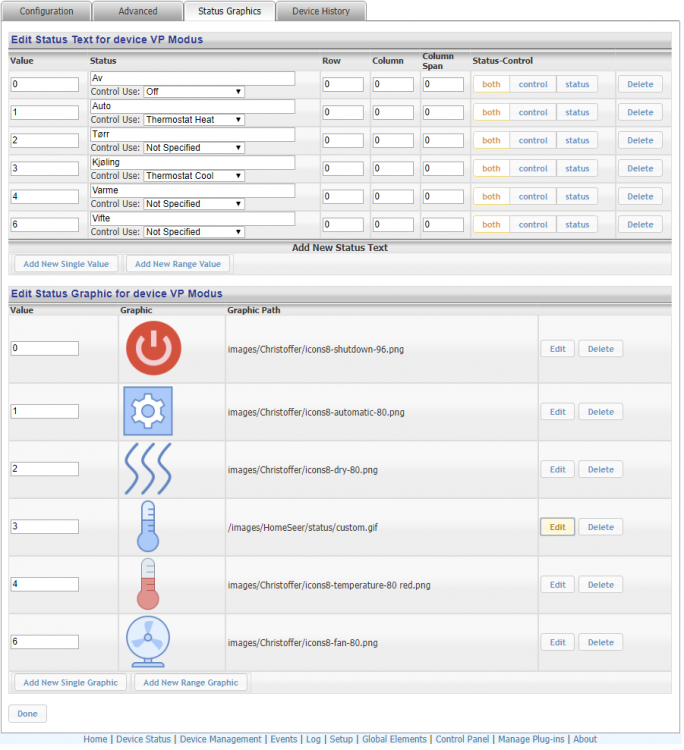Open the Configuration tab
The image size is (684, 750).
point(47,11)
